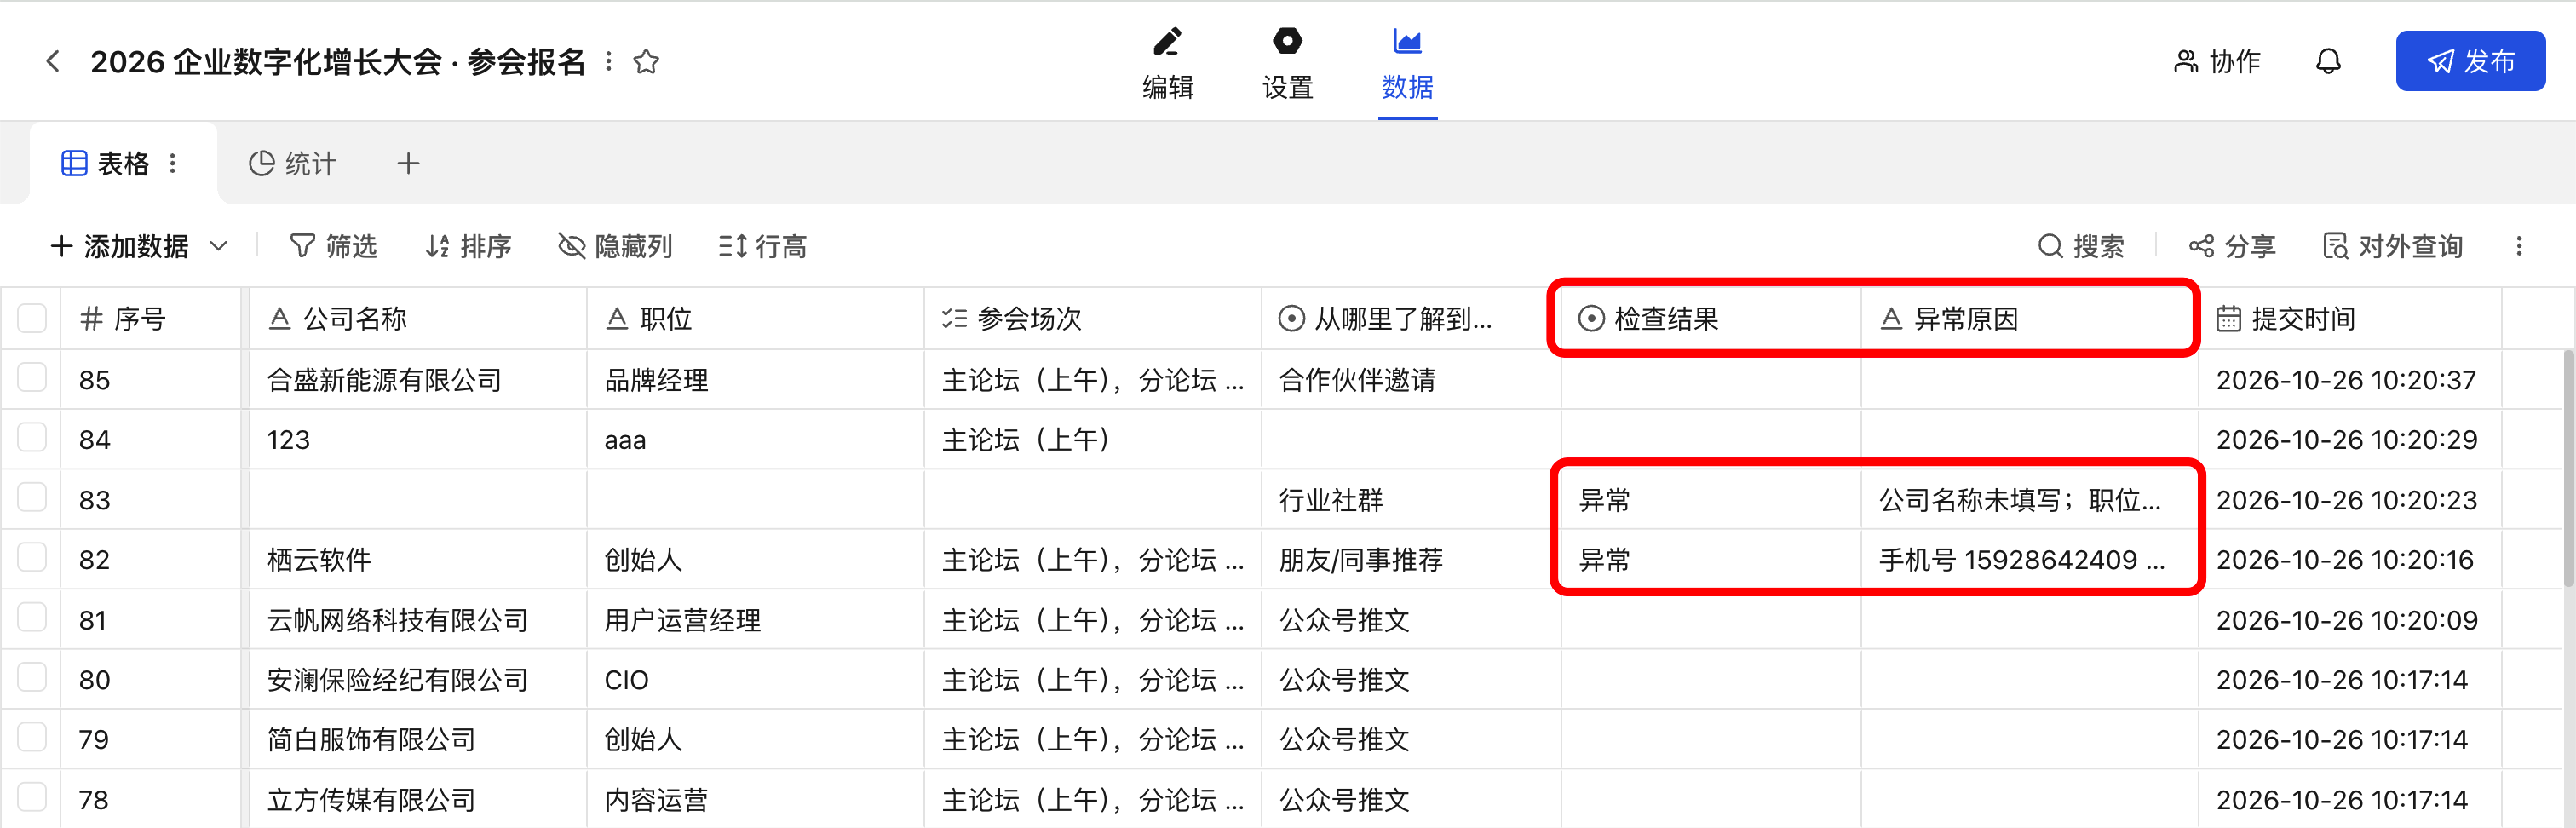Open the form title's more options menu

(x=608, y=62)
